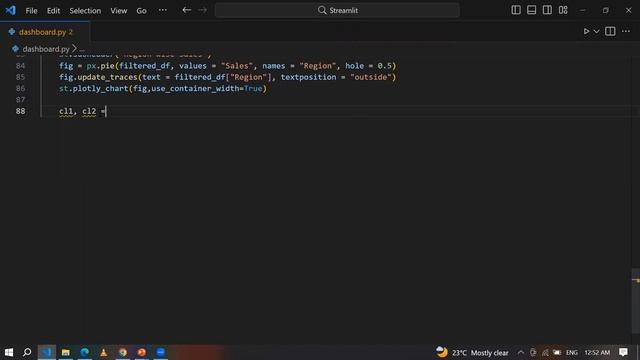Go forward with the right arrow
The image size is (640, 360).
[202, 10]
